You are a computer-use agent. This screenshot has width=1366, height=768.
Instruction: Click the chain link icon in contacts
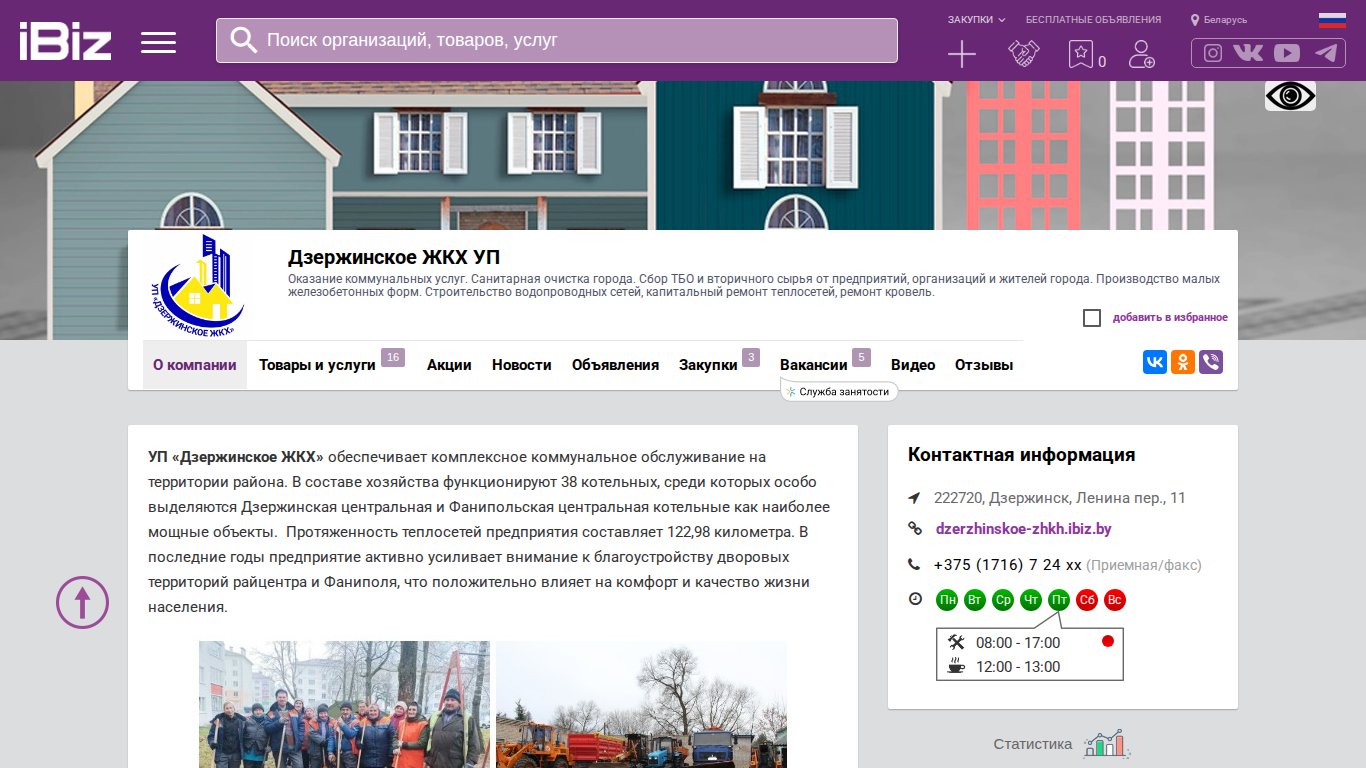(914, 529)
